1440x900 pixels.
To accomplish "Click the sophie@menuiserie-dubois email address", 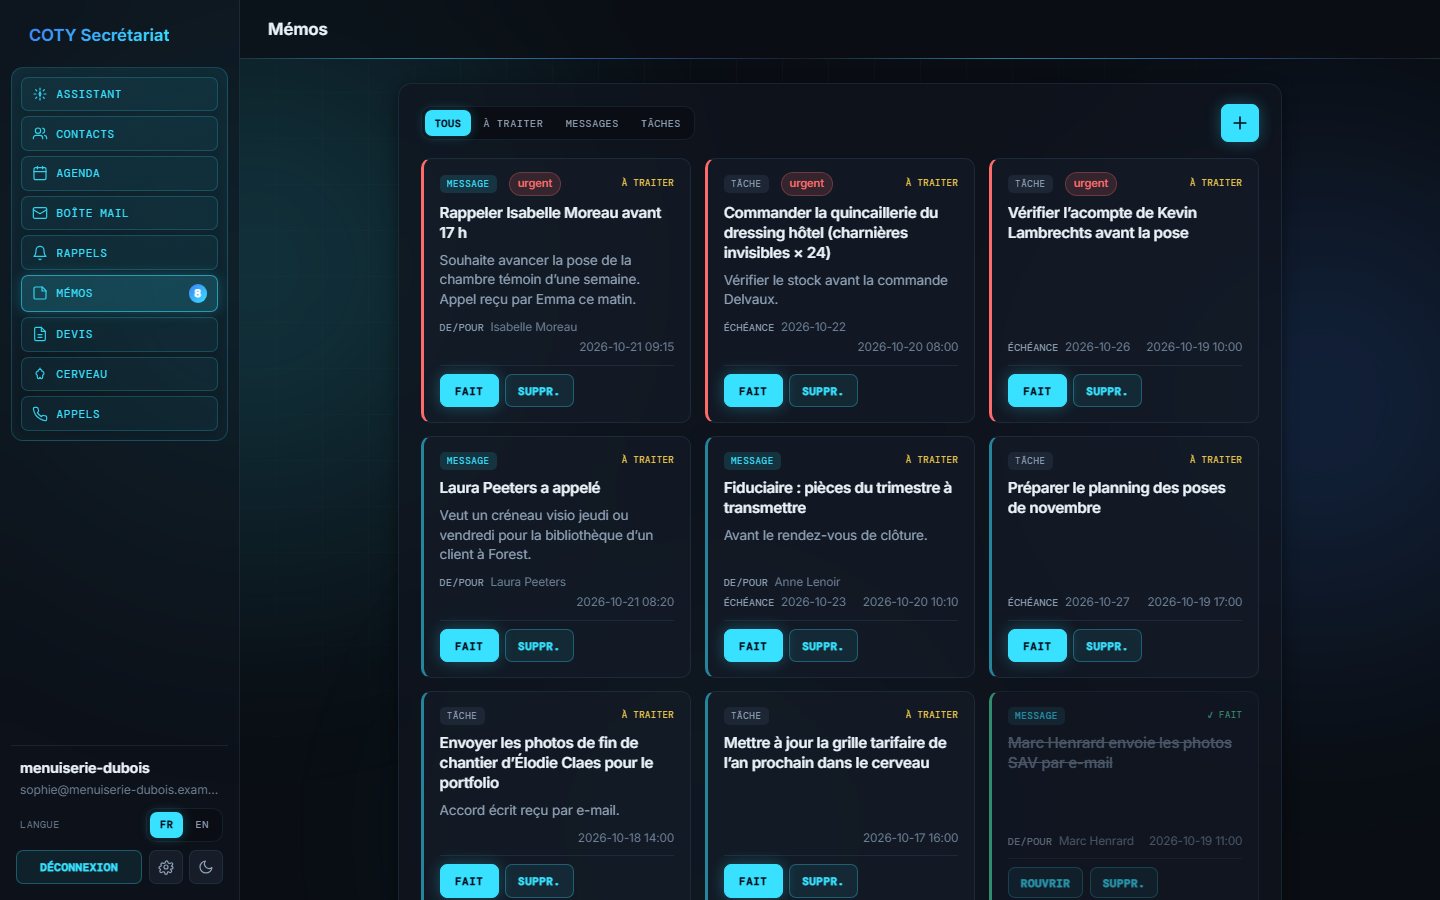I will click(x=119, y=790).
